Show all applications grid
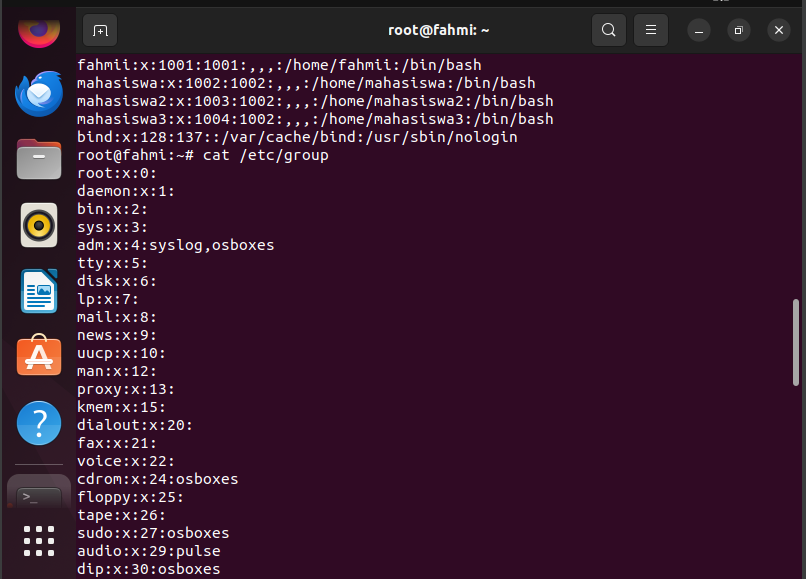Screen dimensions: 806x579 tap(39, 540)
